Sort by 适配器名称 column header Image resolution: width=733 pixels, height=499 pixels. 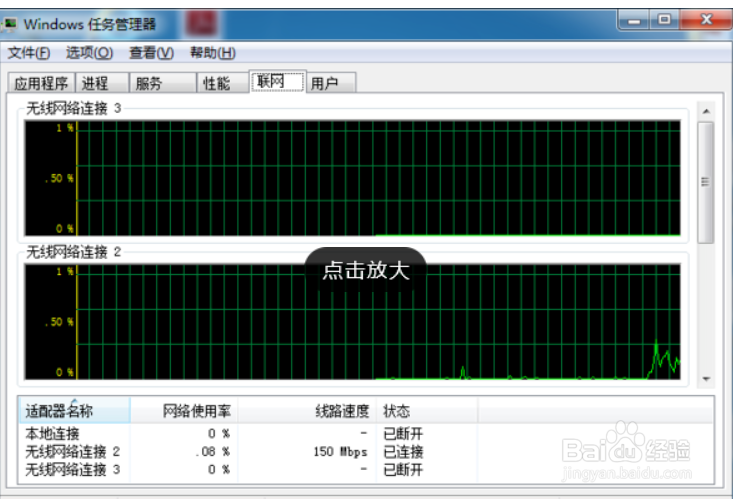coord(74,411)
